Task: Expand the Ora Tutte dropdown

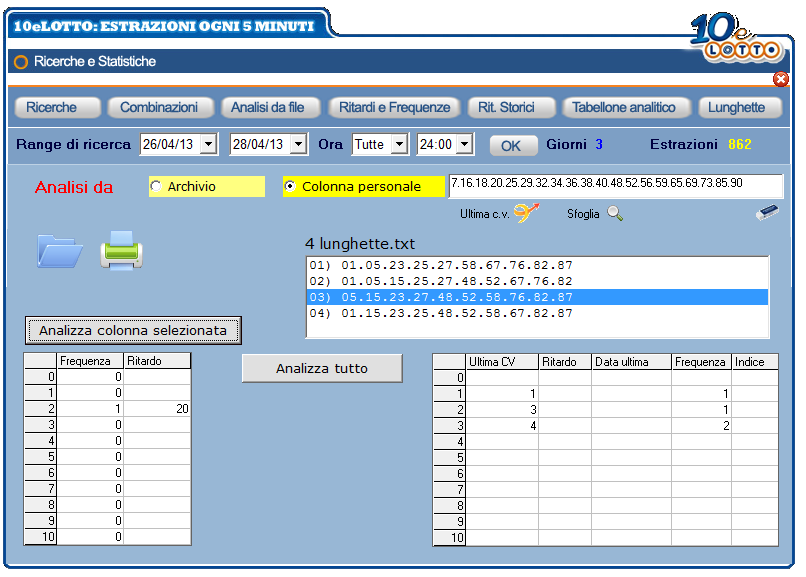Action: click(x=399, y=144)
